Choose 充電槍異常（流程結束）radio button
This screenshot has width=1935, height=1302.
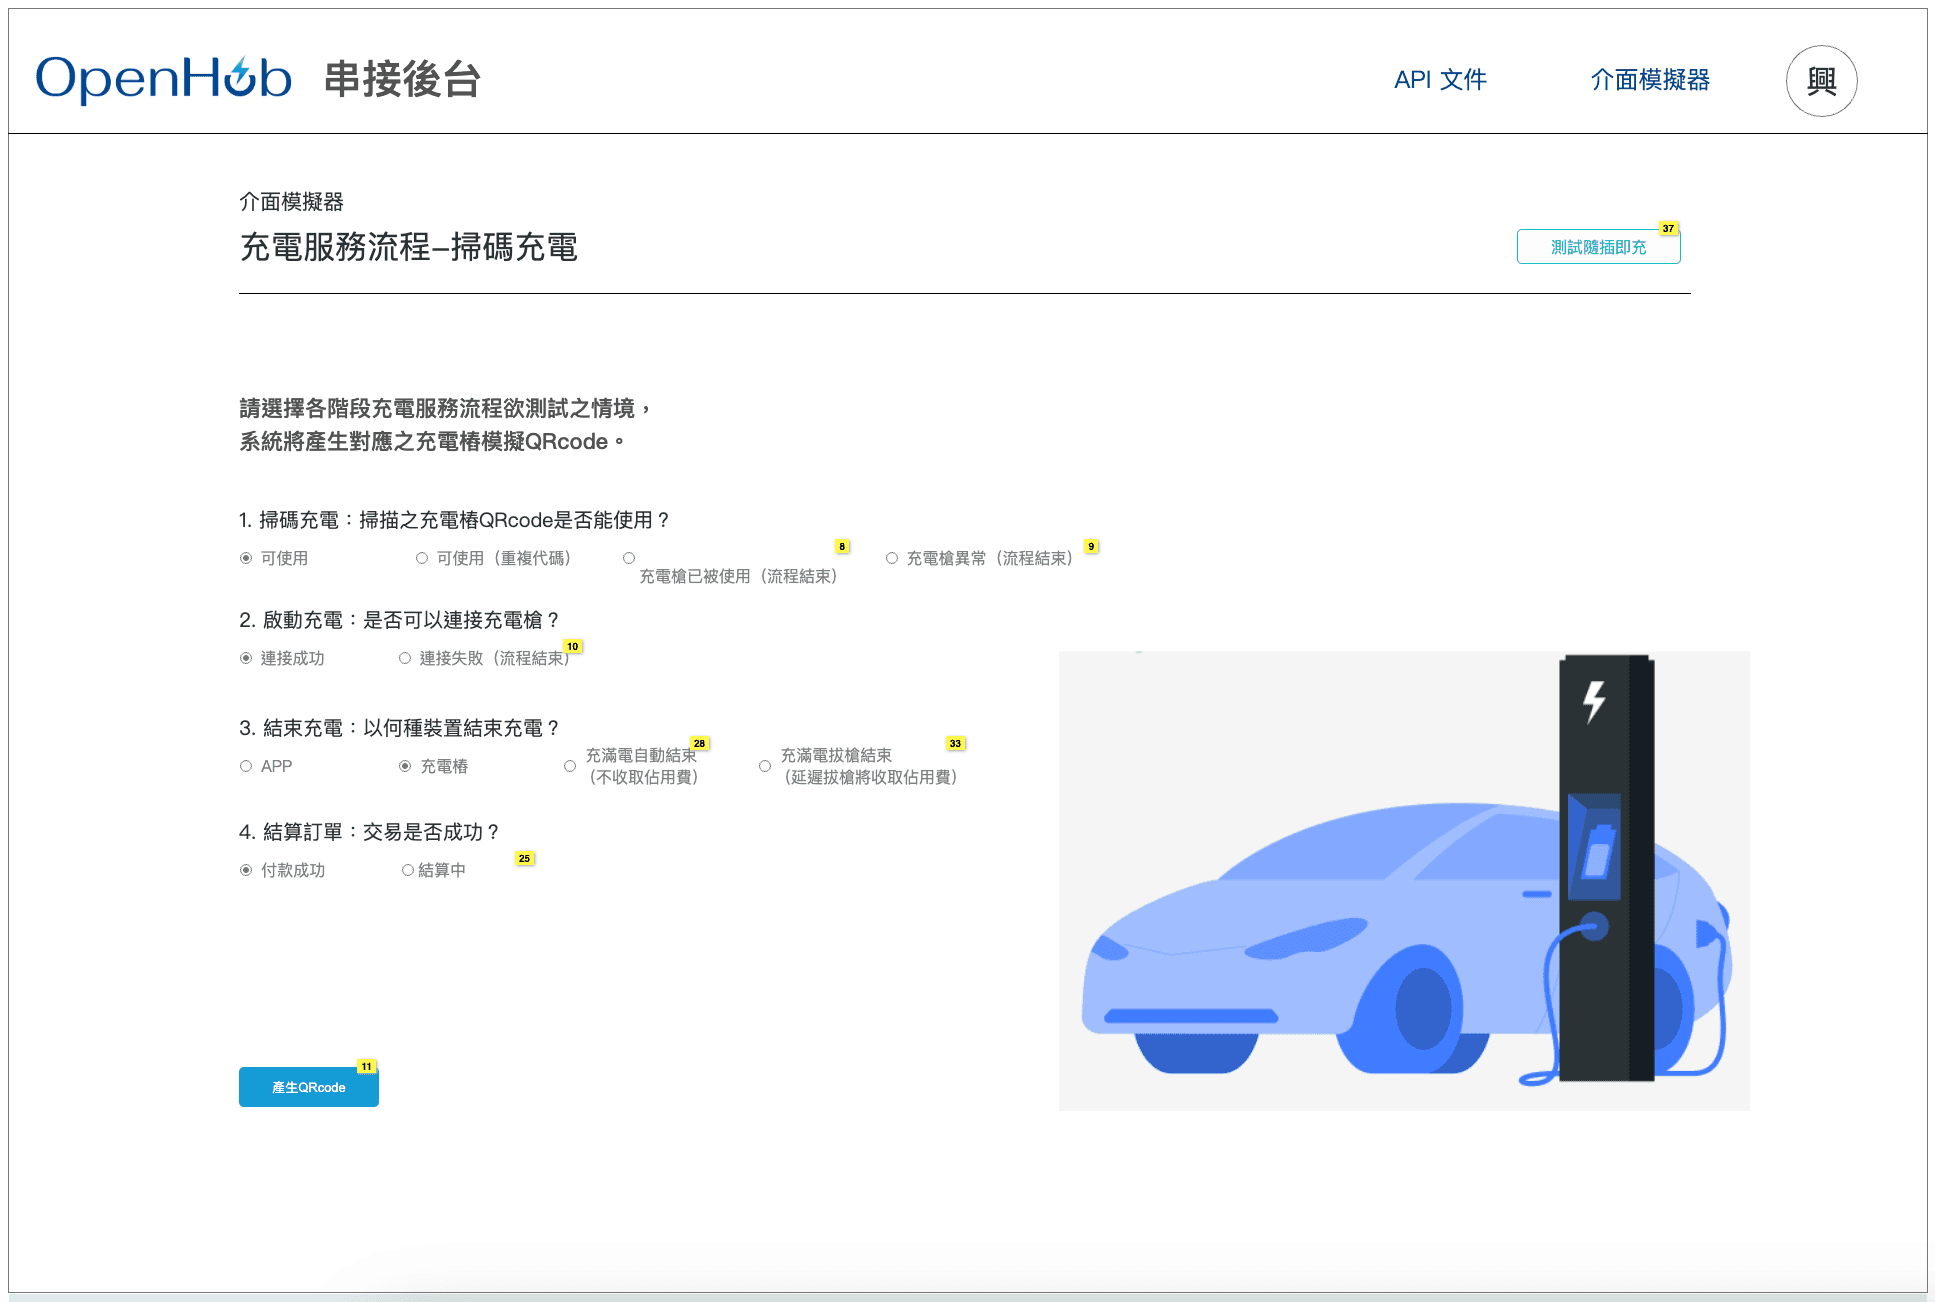(x=892, y=558)
